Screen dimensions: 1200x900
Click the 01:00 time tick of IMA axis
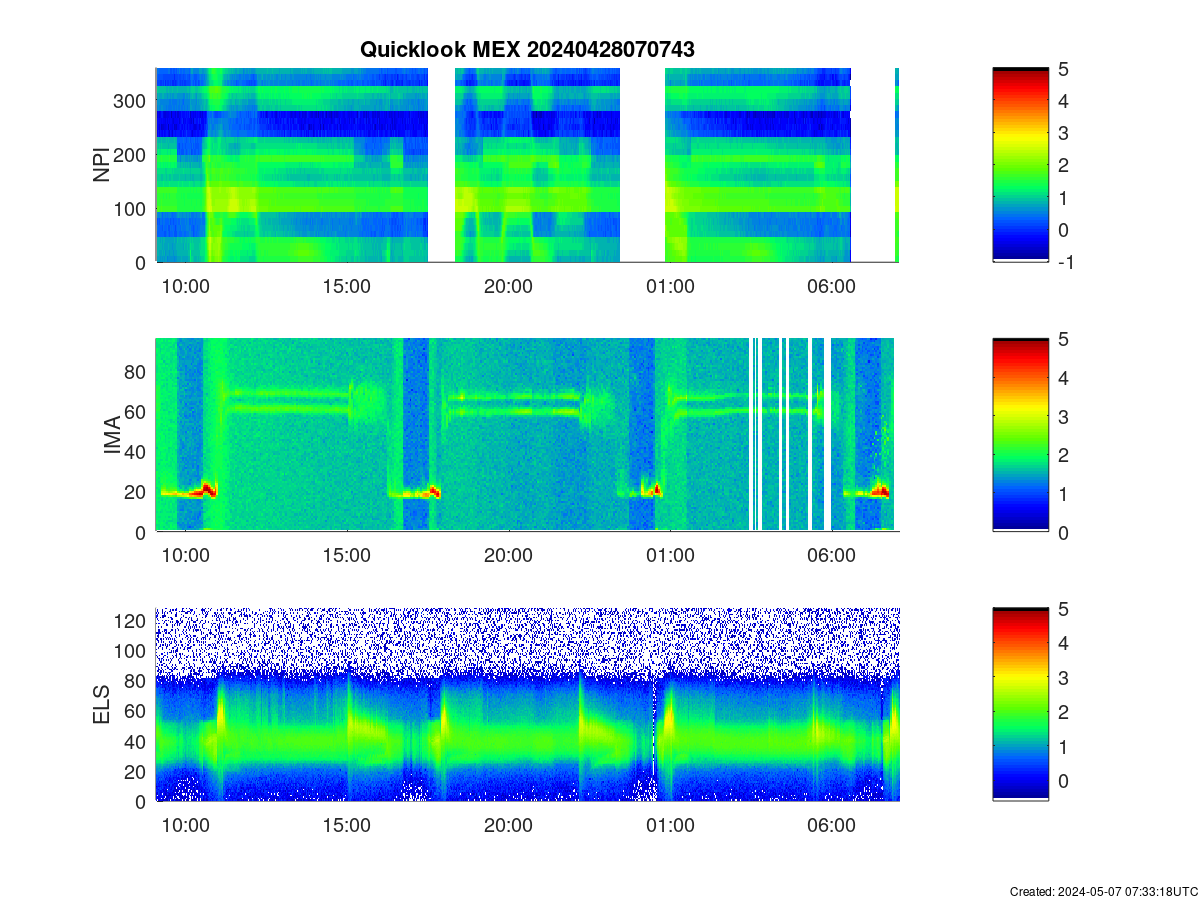tap(670, 557)
